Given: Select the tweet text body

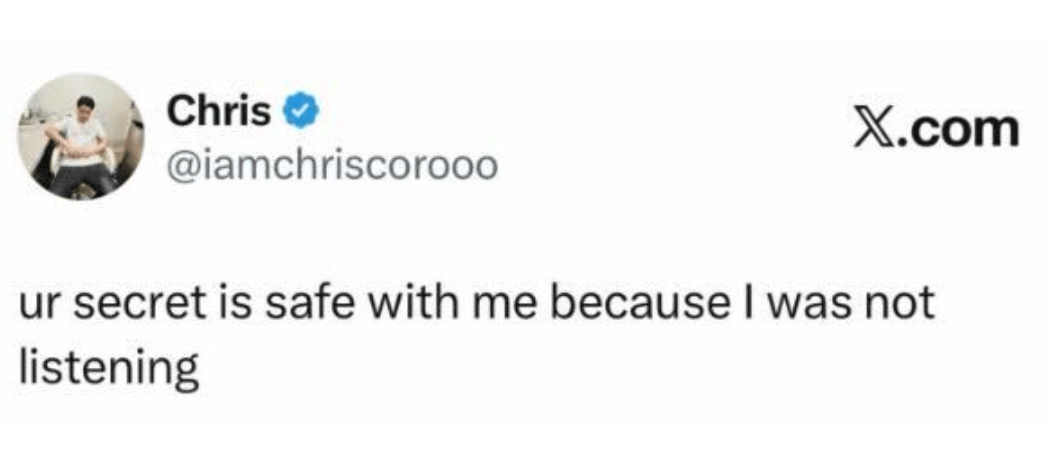Looking at the screenshot, I should tap(477, 335).
